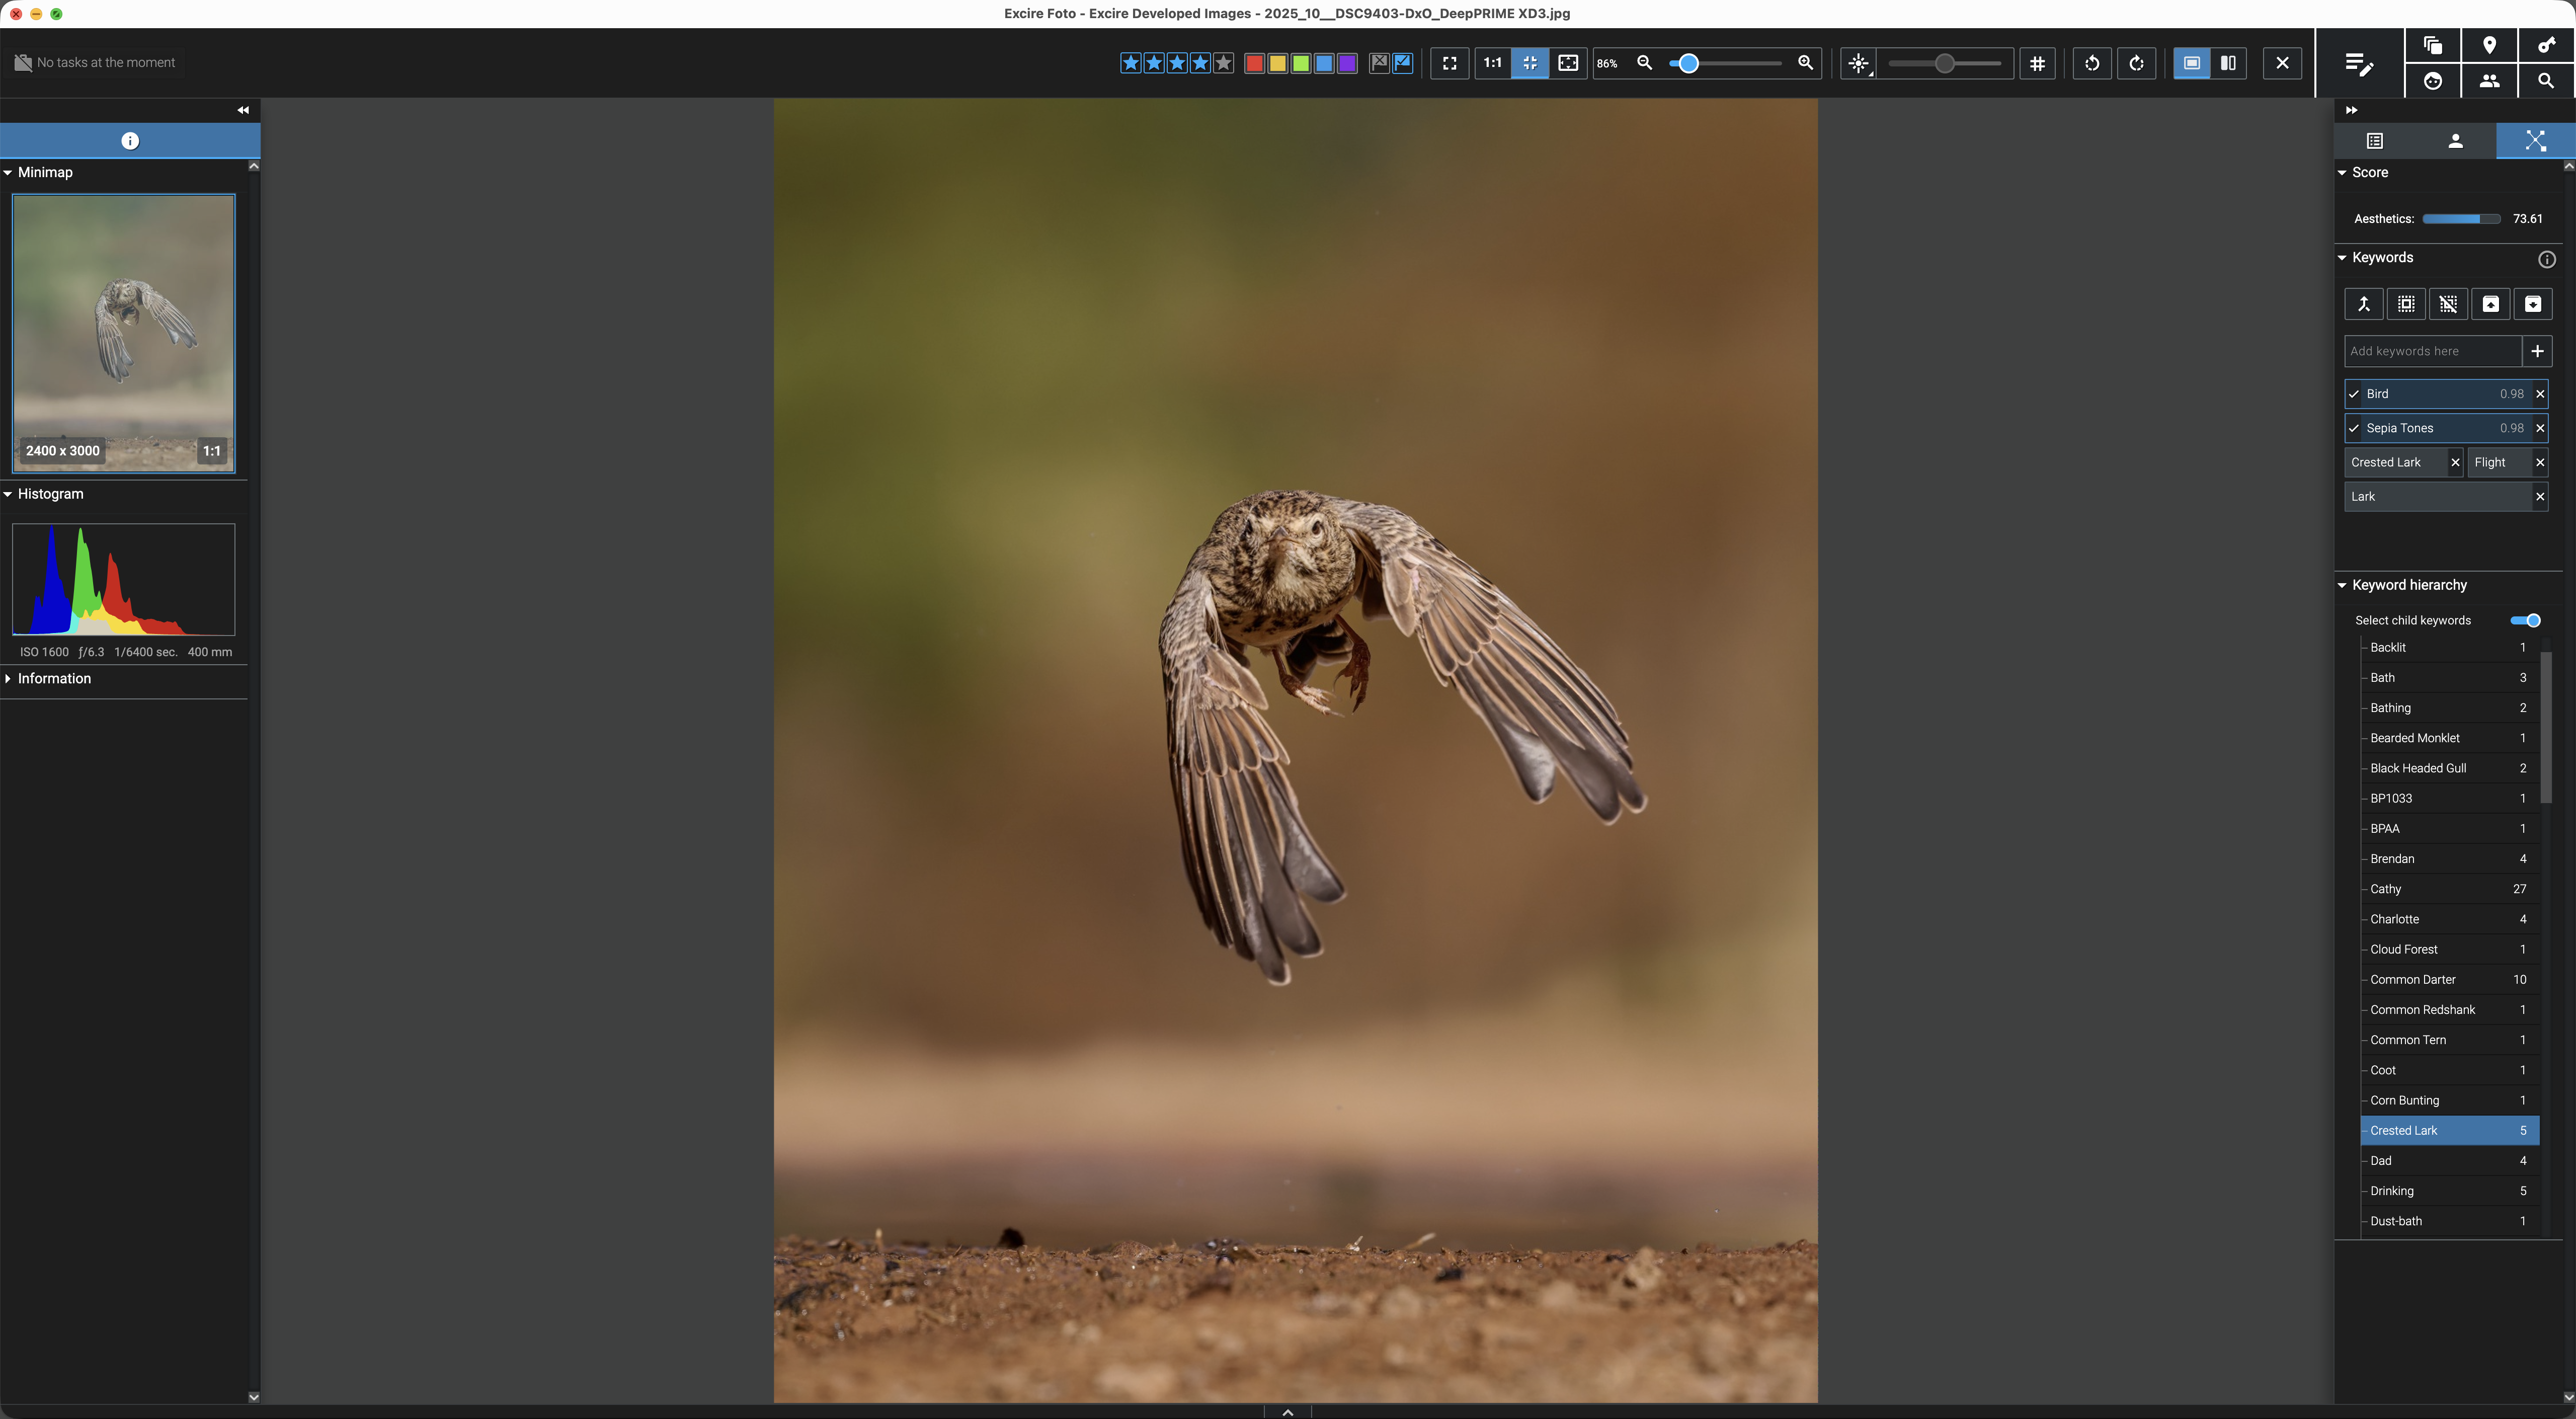Open the people search icon
Screen dimensions: 2576x1419
(2489, 81)
